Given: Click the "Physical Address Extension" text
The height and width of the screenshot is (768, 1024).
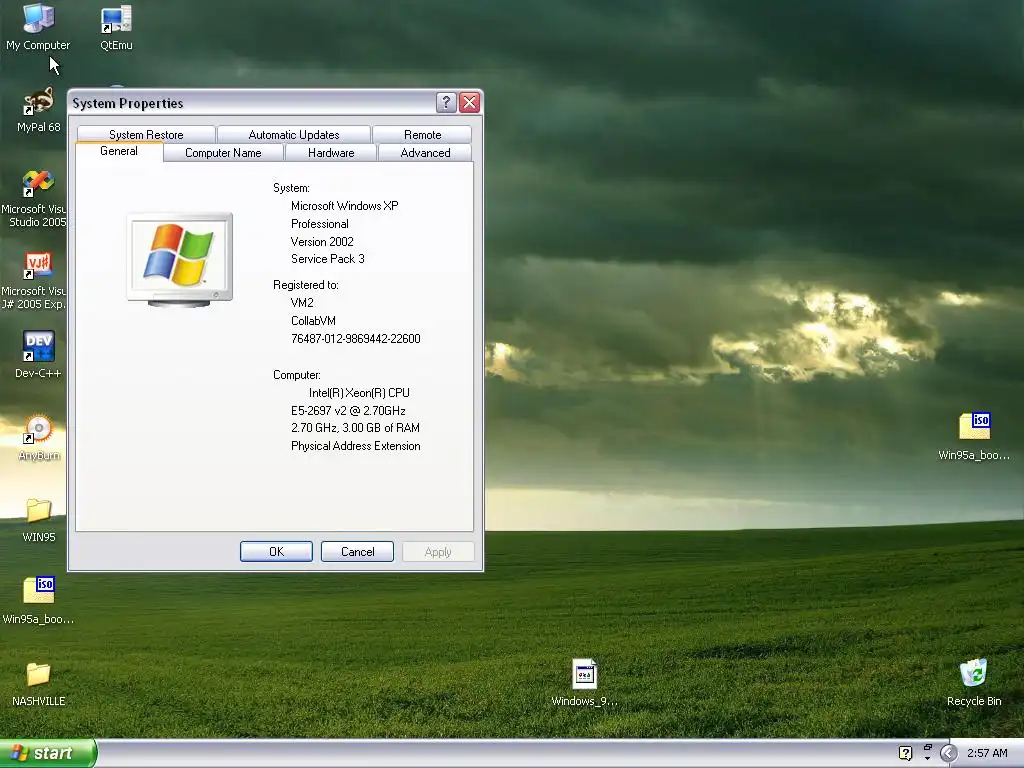Looking at the screenshot, I should pyautogui.click(x=355, y=446).
